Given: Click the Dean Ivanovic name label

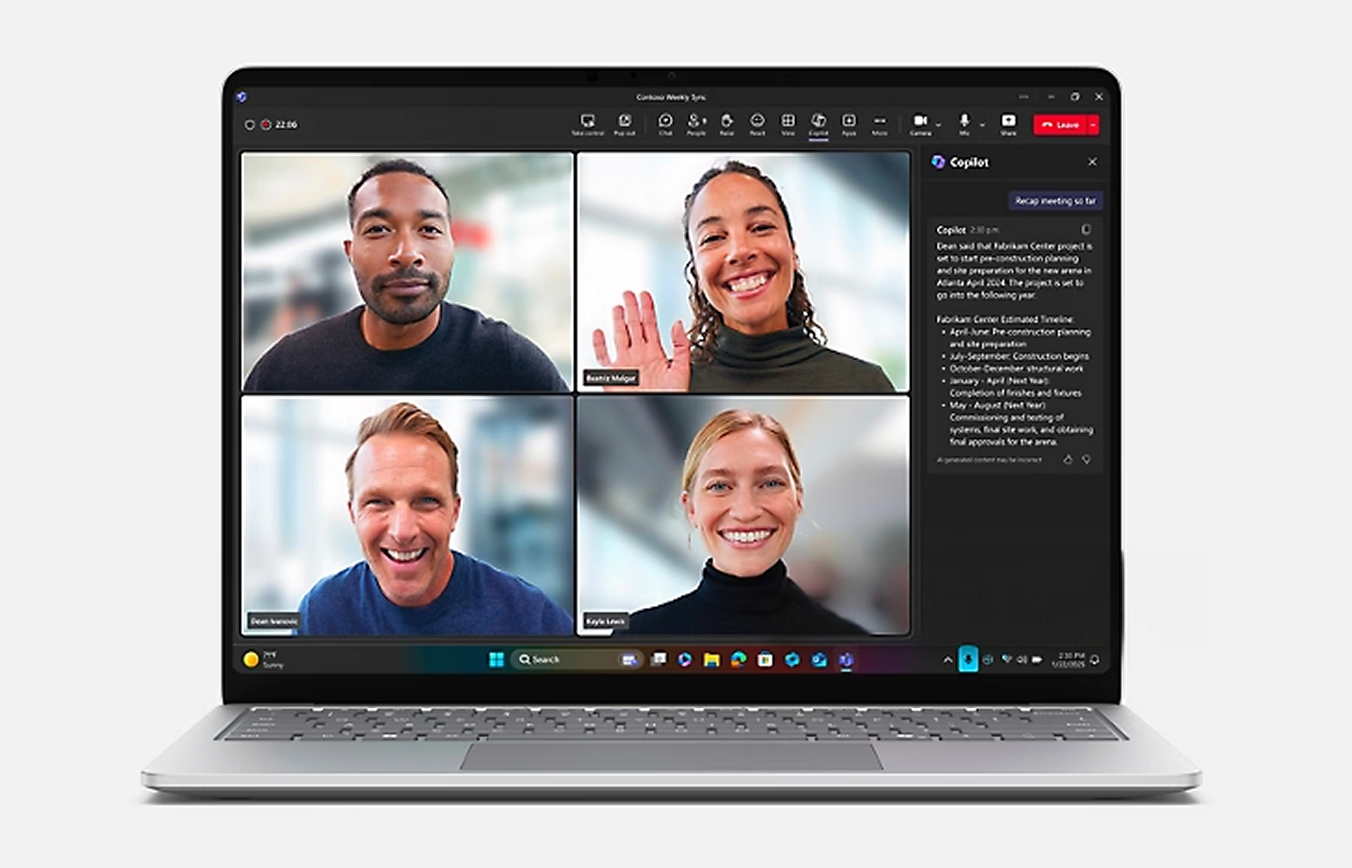Looking at the screenshot, I should [x=273, y=621].
